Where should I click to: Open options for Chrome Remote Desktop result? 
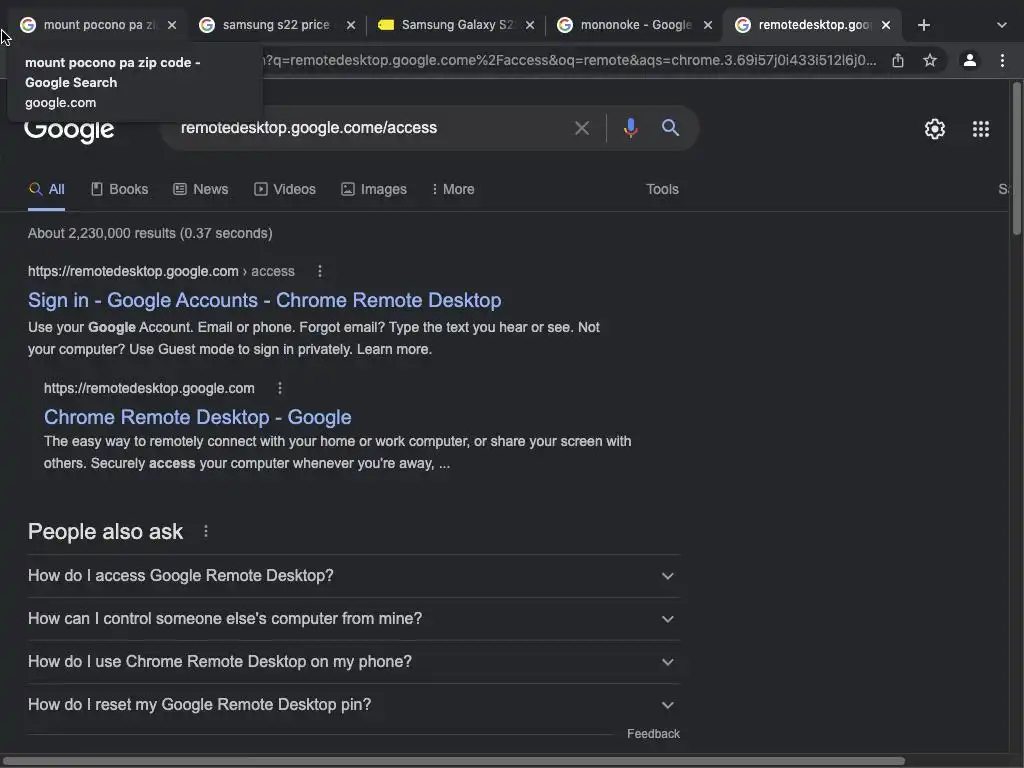[x=280, y=388]
